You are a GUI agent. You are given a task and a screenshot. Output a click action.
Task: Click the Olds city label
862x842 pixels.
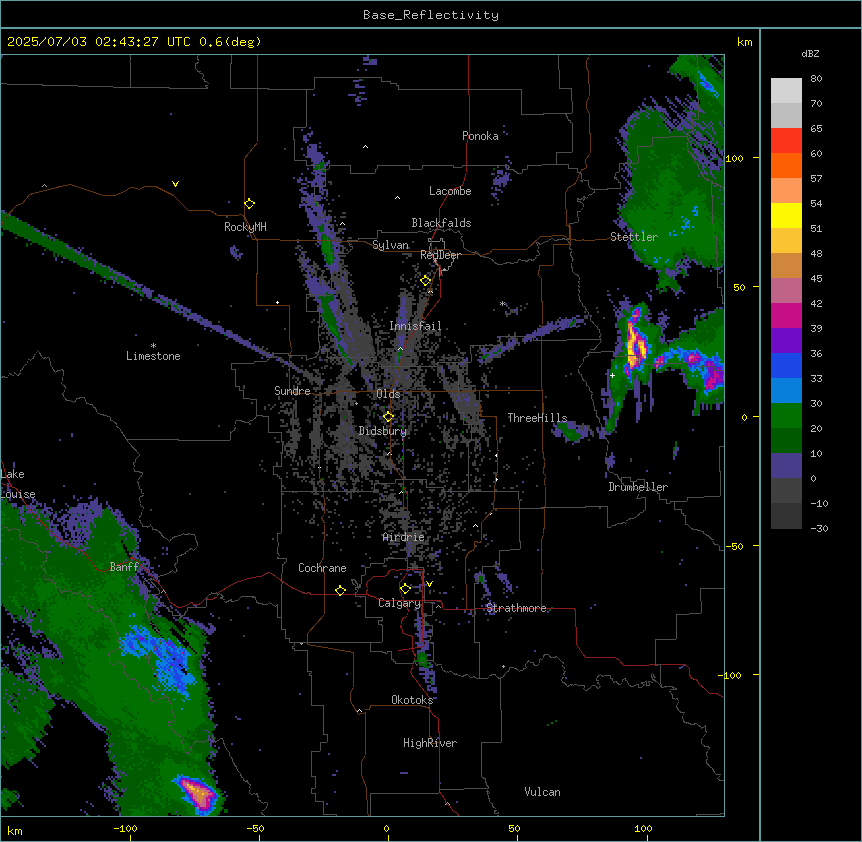click(388, 394)
